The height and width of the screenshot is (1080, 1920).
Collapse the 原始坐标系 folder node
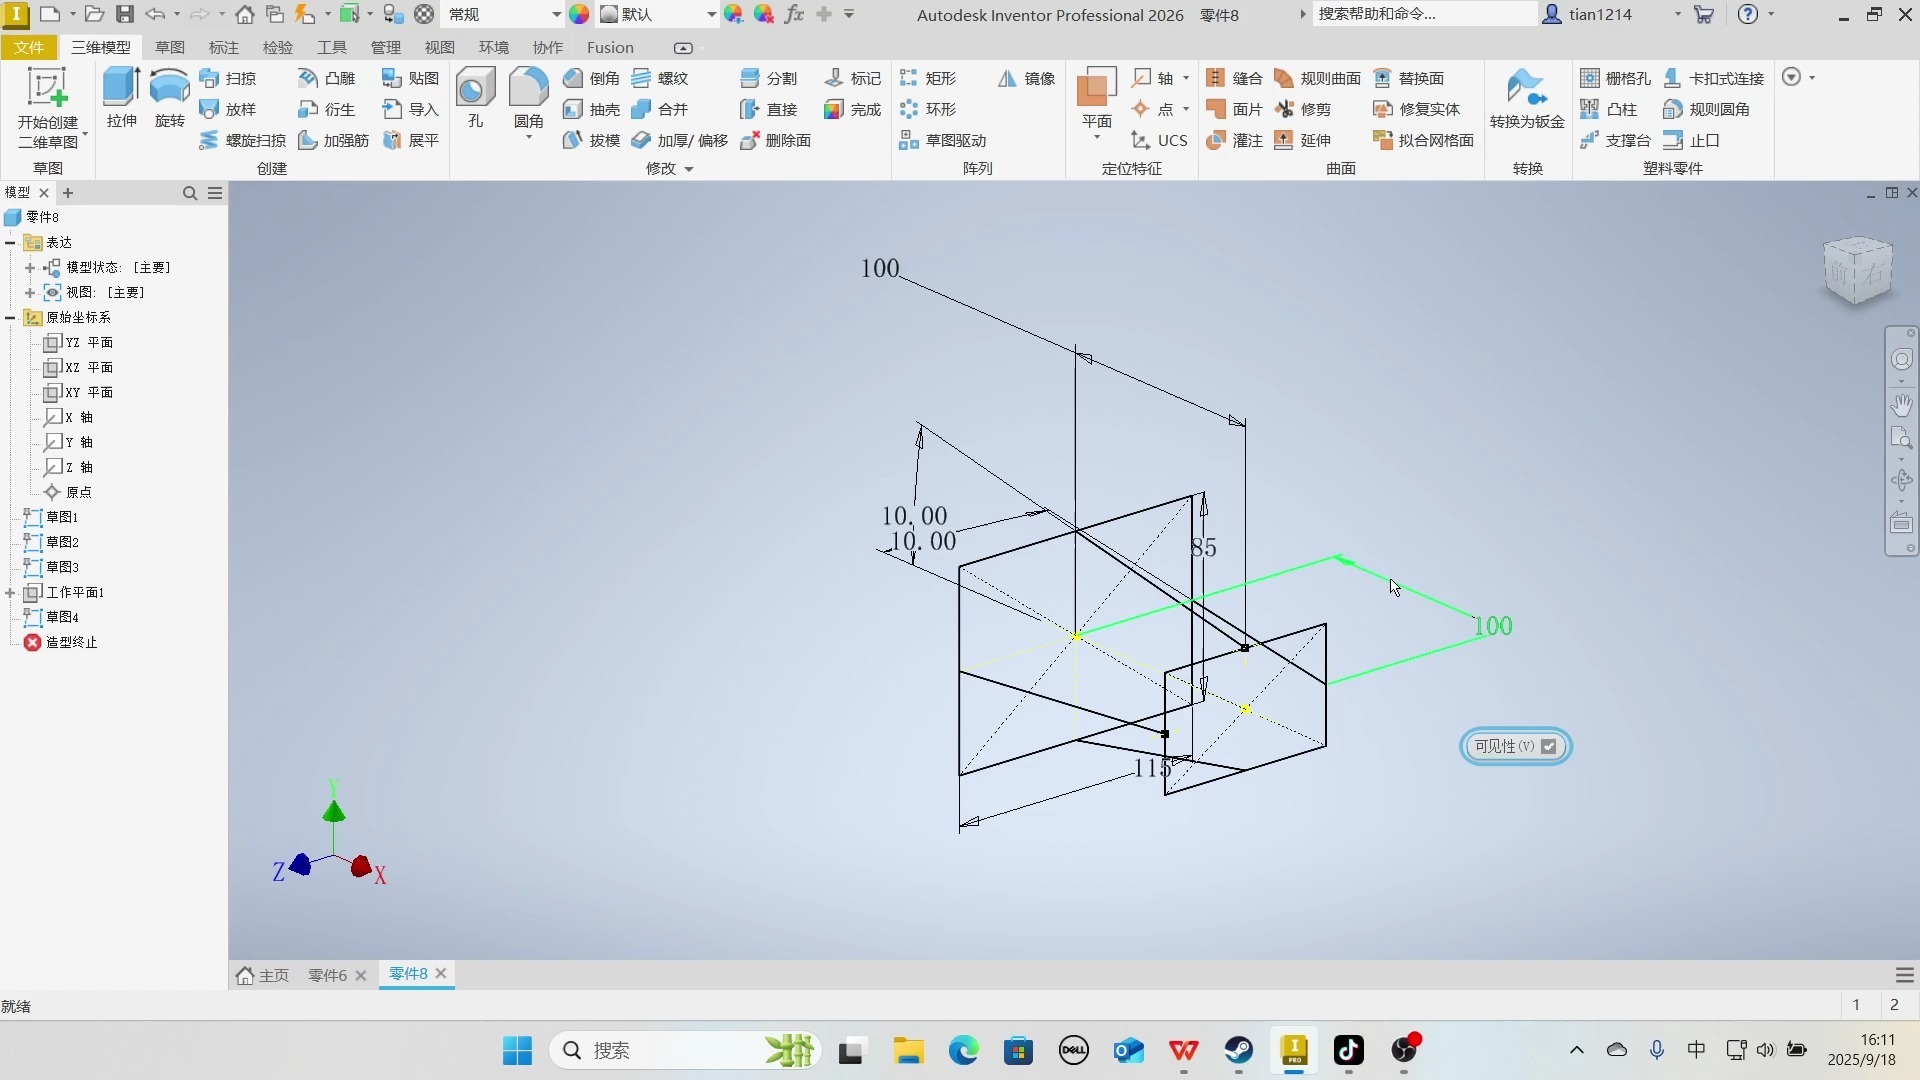point(10,318)
